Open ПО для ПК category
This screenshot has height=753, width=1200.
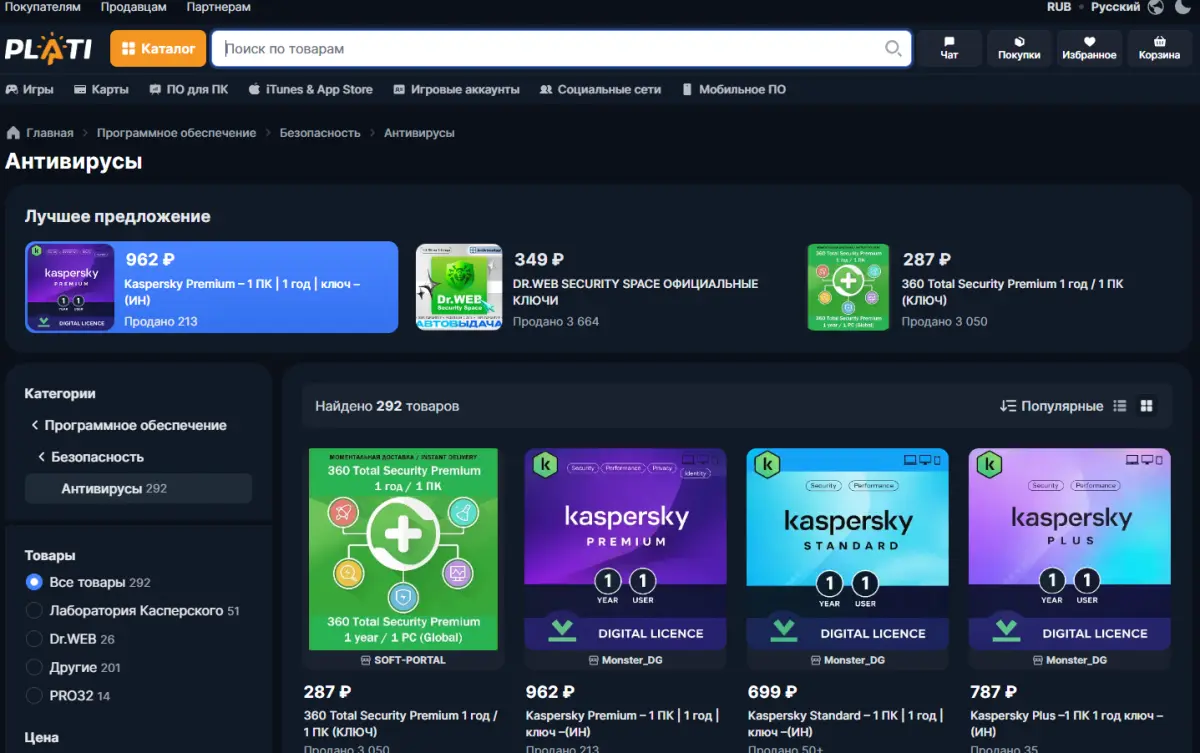click(x=189, y=89)
